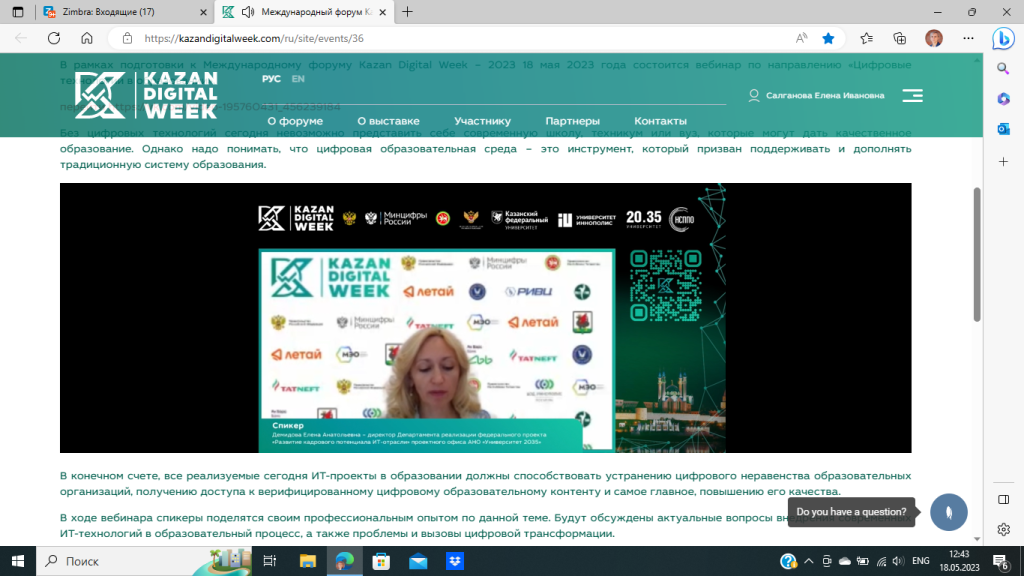
Task: Open Edge Settings and more menu
Action: click(x=968, y=39)
